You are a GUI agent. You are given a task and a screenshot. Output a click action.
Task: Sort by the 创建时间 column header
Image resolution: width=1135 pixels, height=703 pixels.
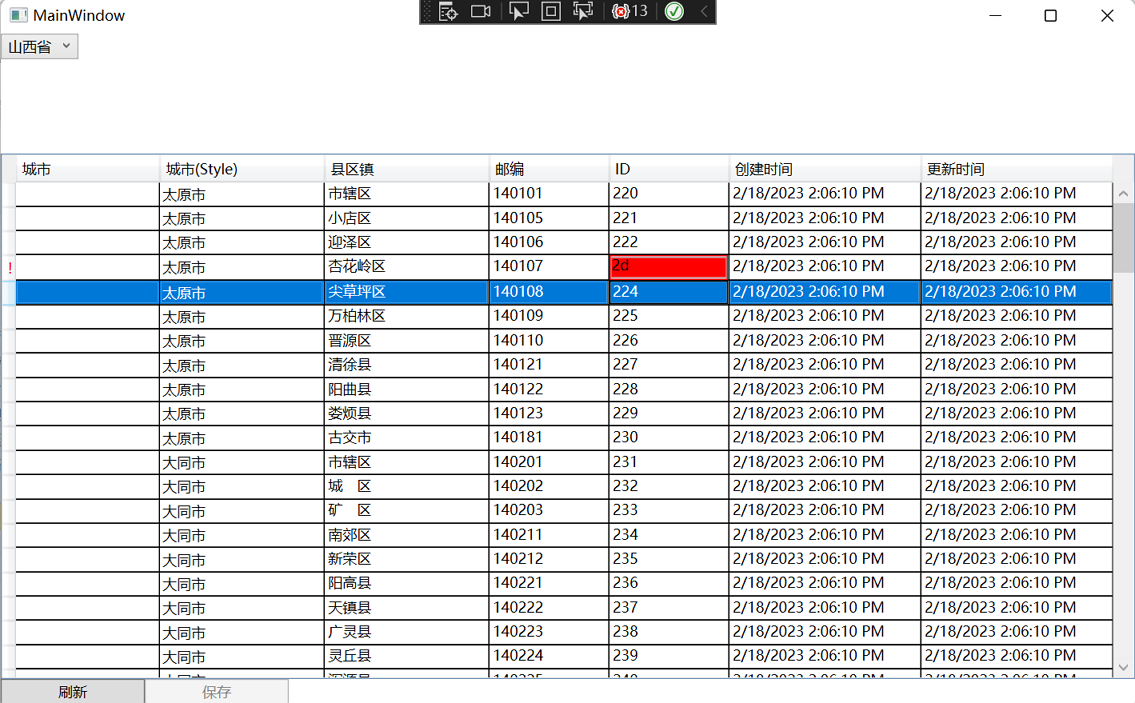point(824,169)
